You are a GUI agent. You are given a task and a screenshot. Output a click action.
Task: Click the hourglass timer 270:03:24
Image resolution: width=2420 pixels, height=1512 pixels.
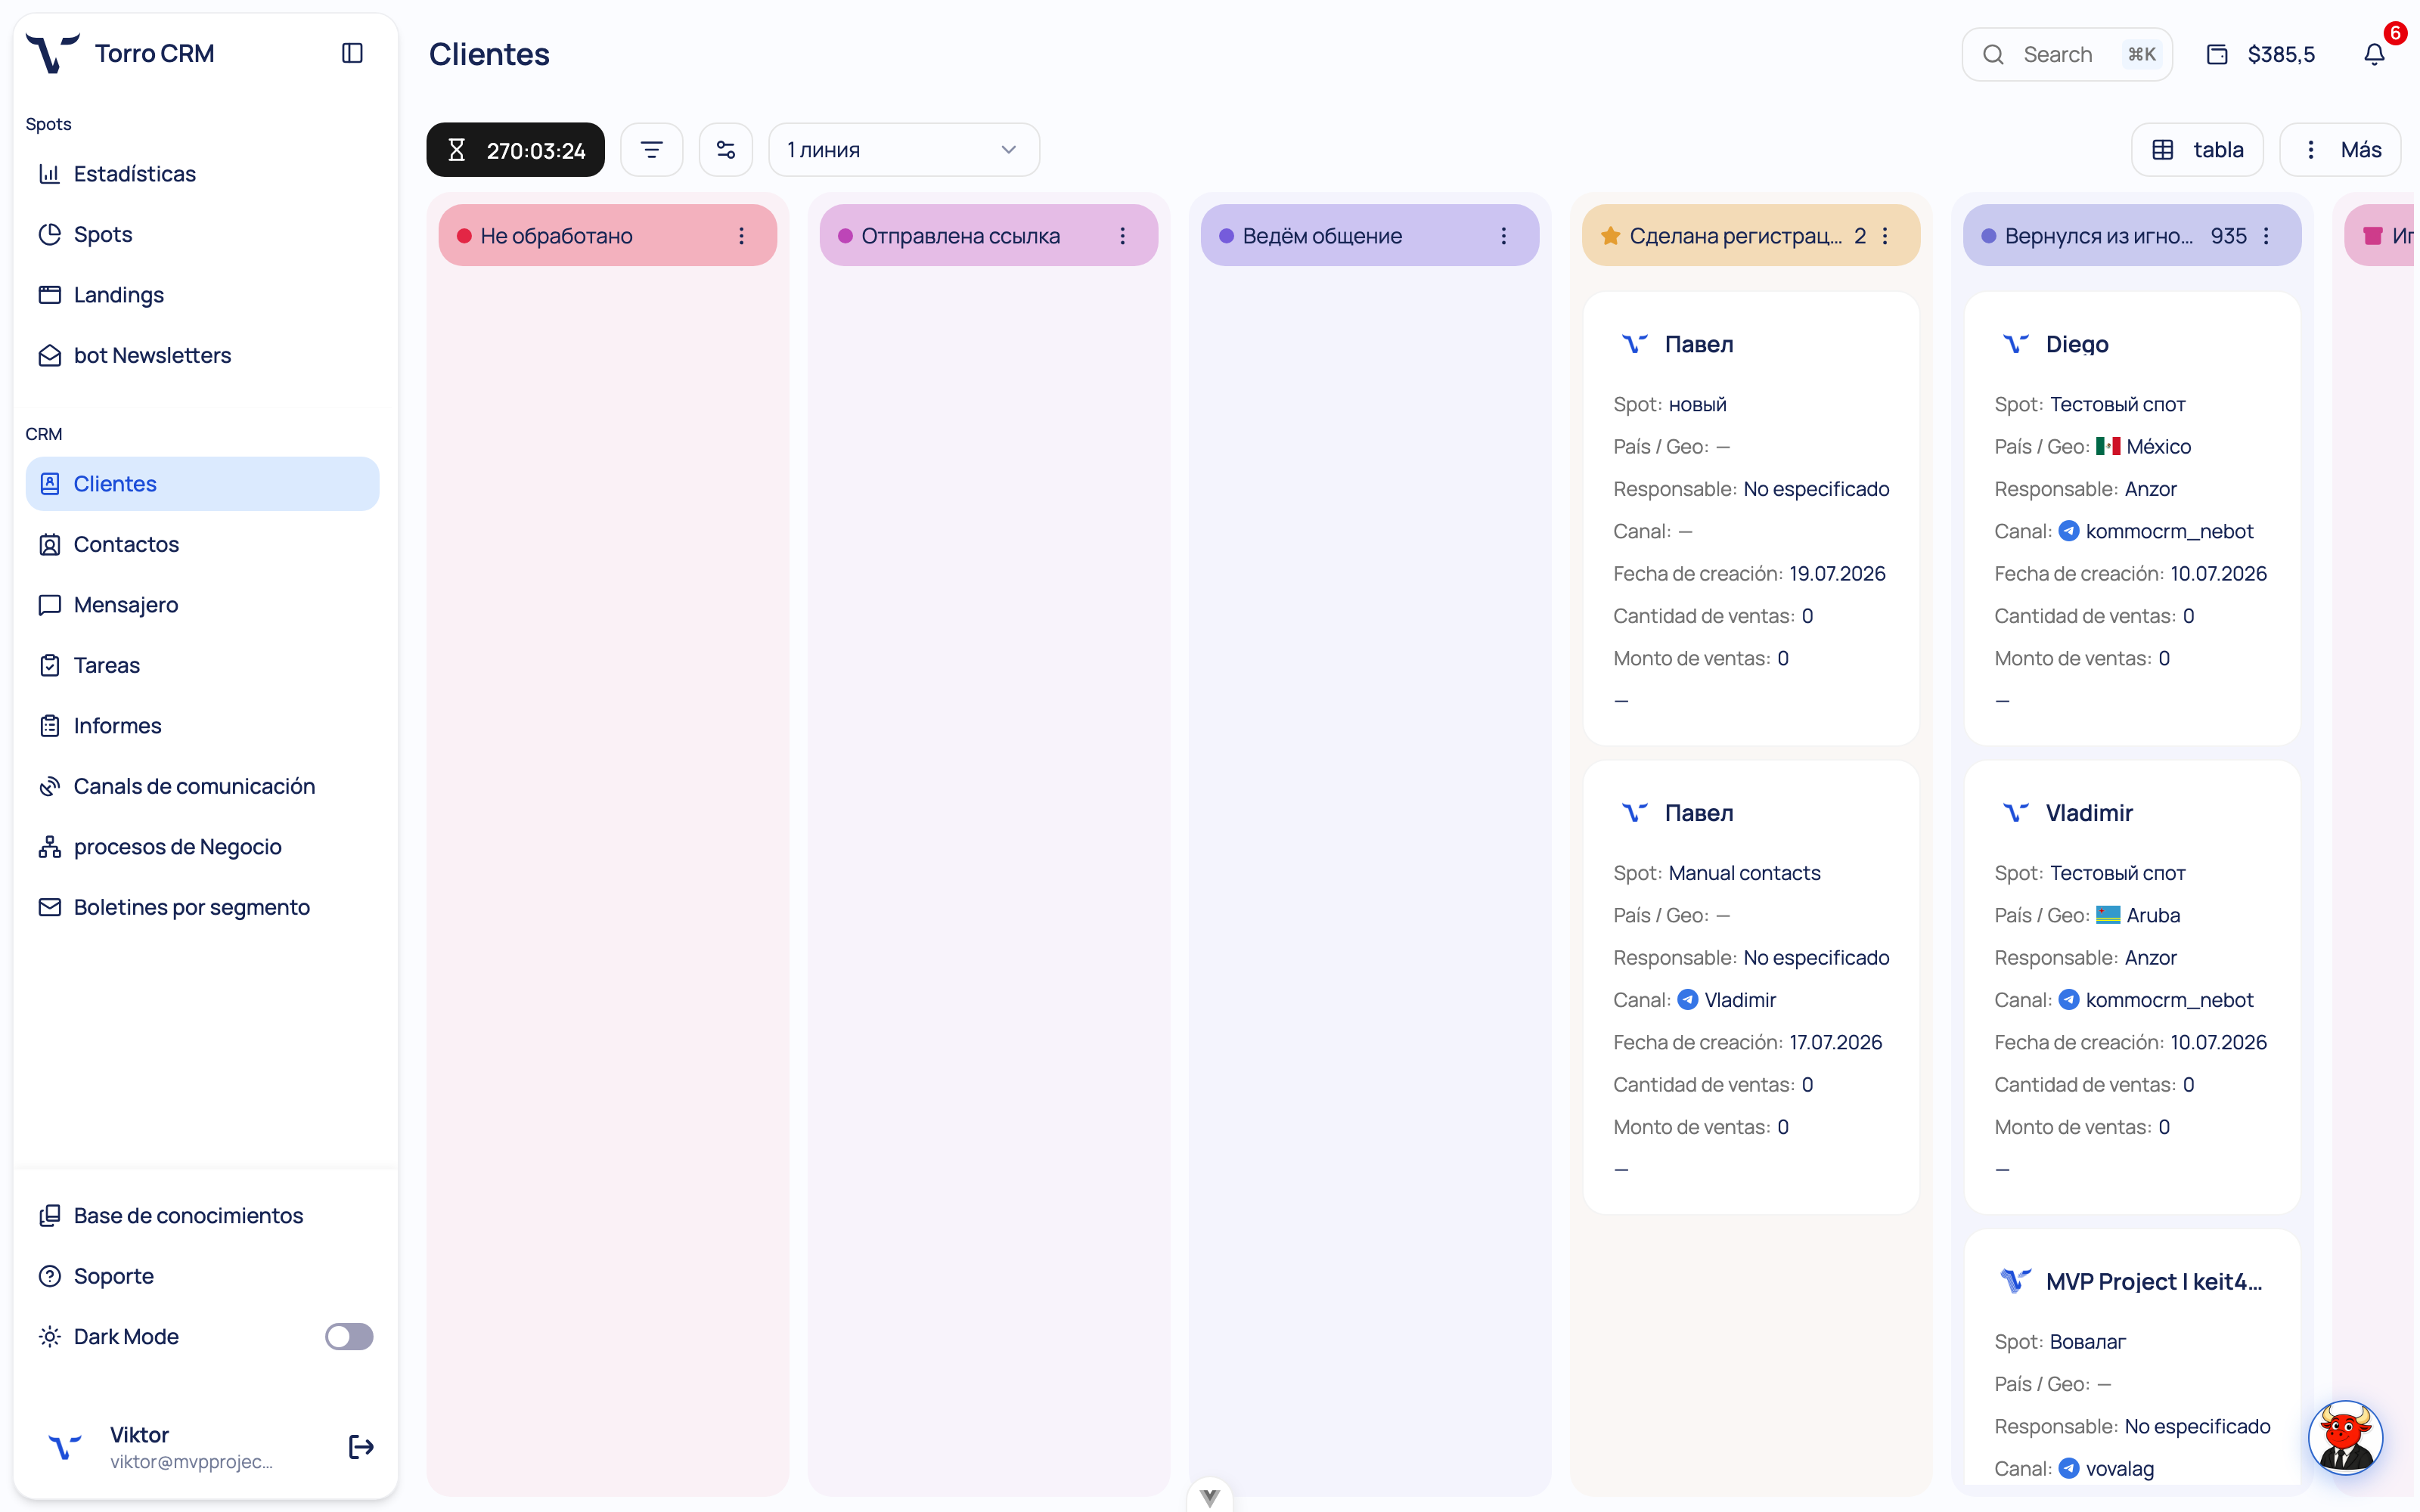(x=516, y=150)
